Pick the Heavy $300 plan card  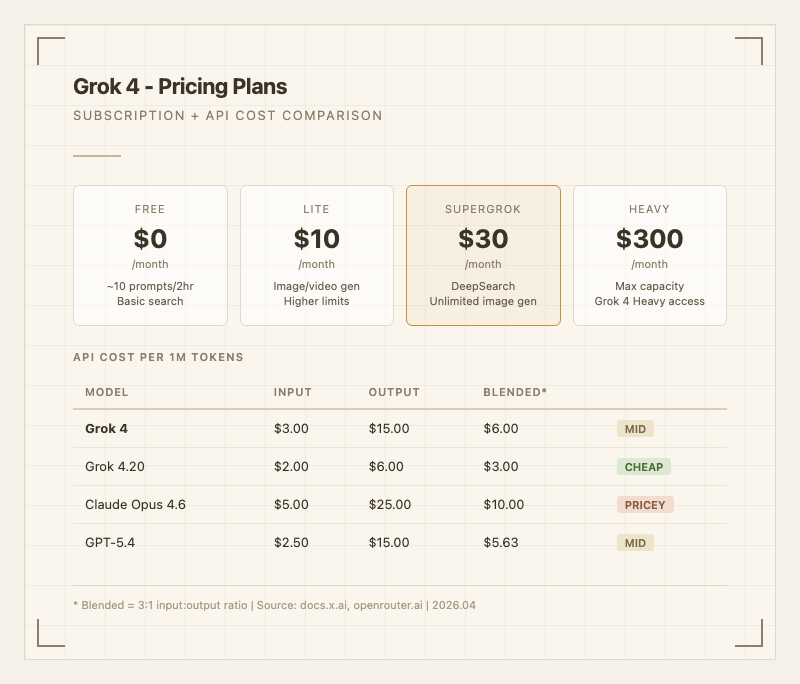(650, 255)
